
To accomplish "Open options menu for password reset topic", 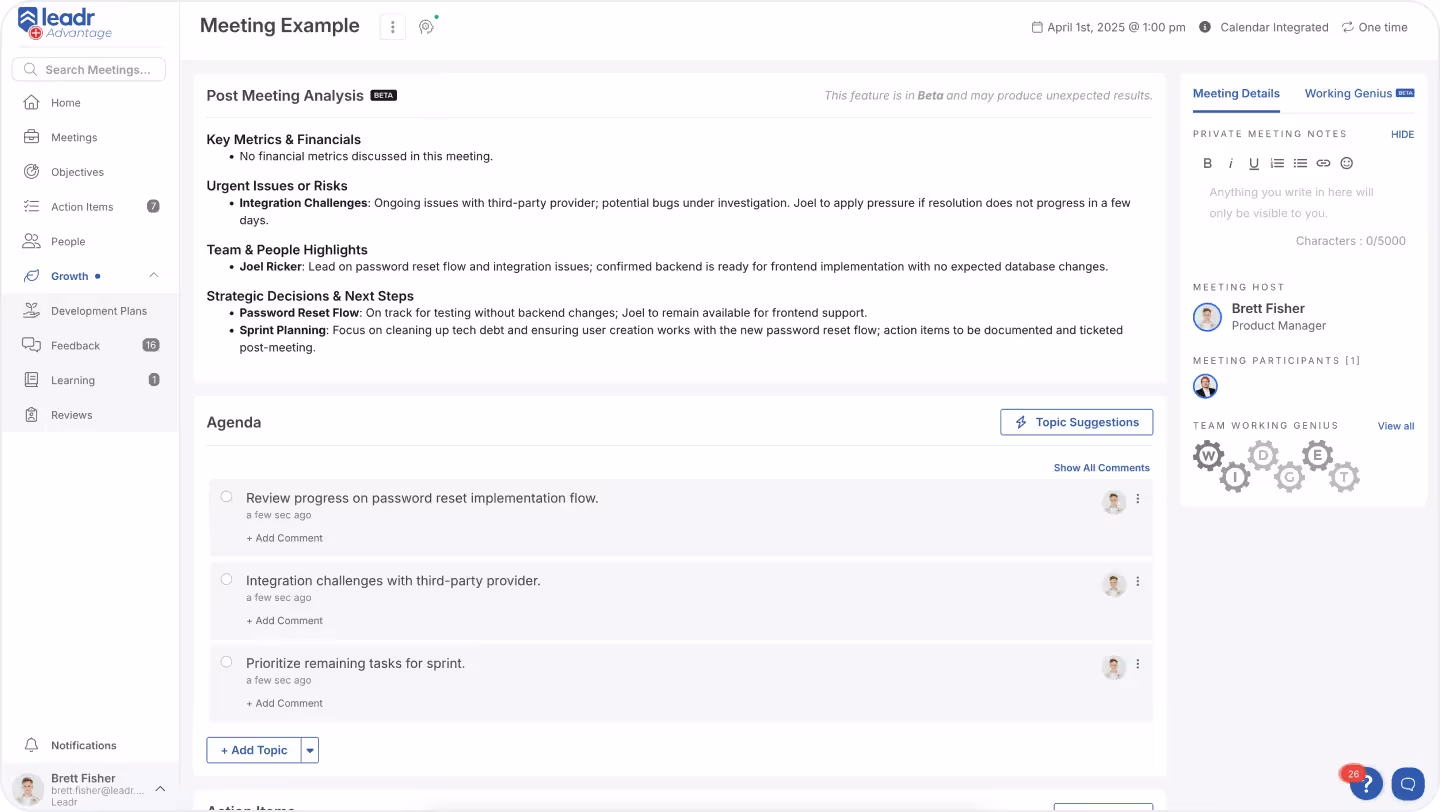I will [1138, 499].
